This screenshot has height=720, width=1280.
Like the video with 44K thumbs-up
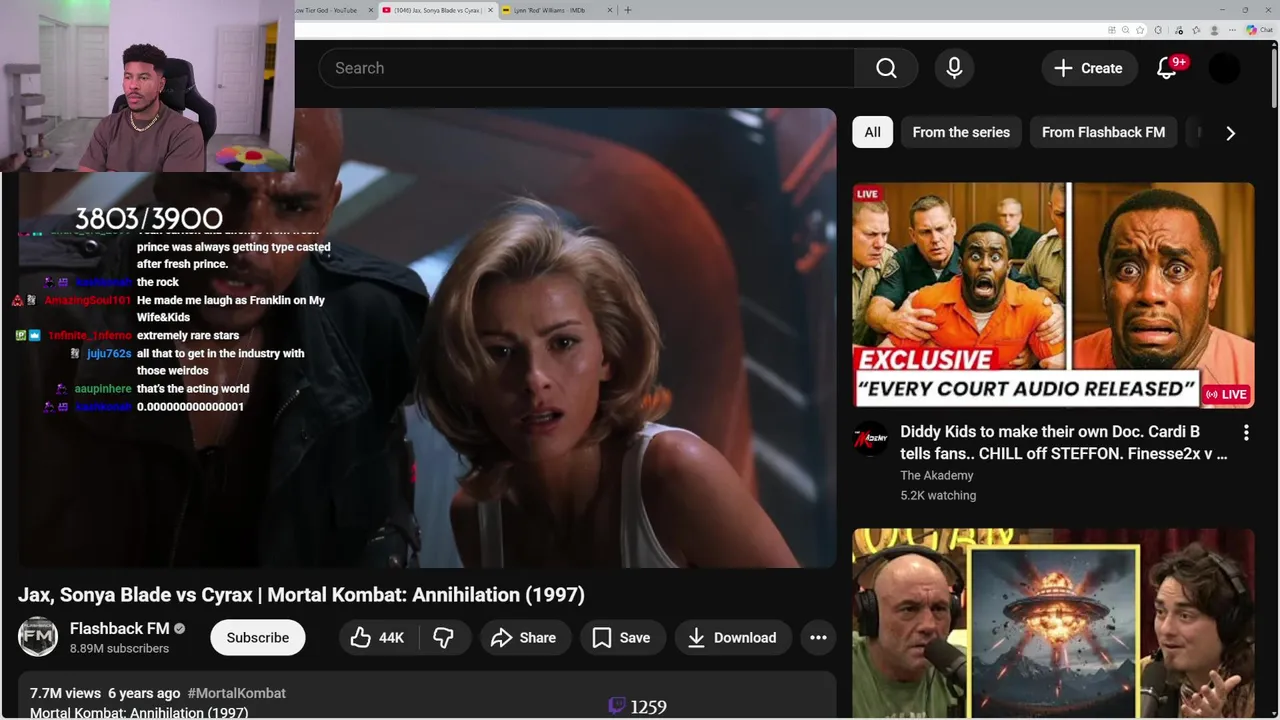click(x=378, y=638)
